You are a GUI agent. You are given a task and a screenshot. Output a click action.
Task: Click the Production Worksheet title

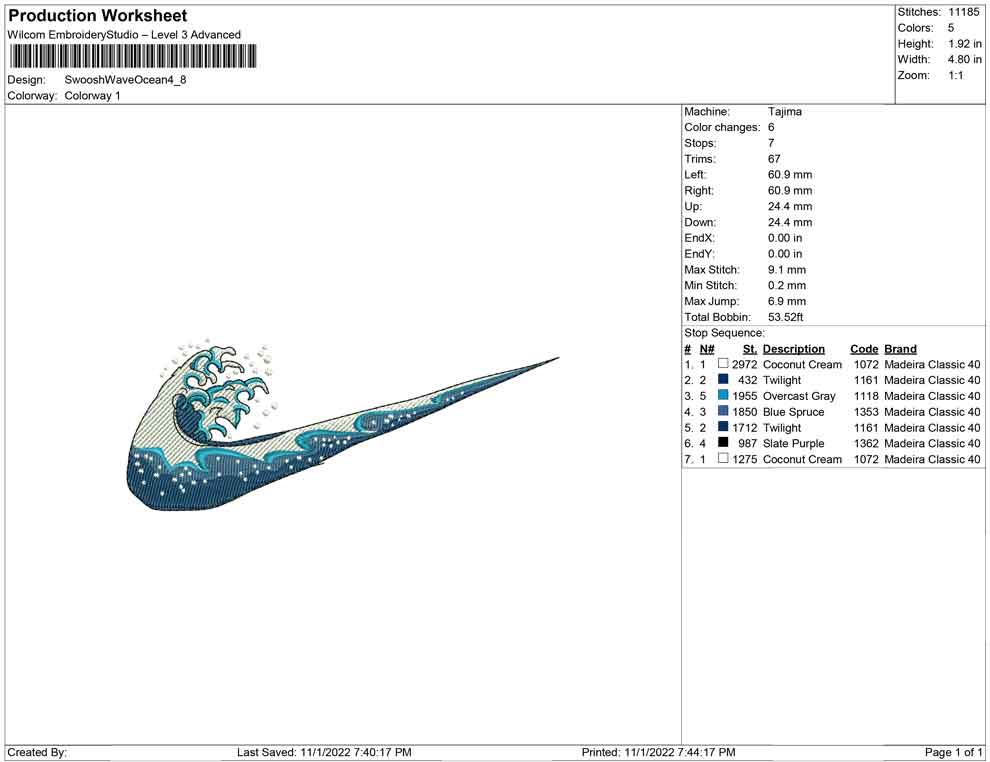click(97, 16)
